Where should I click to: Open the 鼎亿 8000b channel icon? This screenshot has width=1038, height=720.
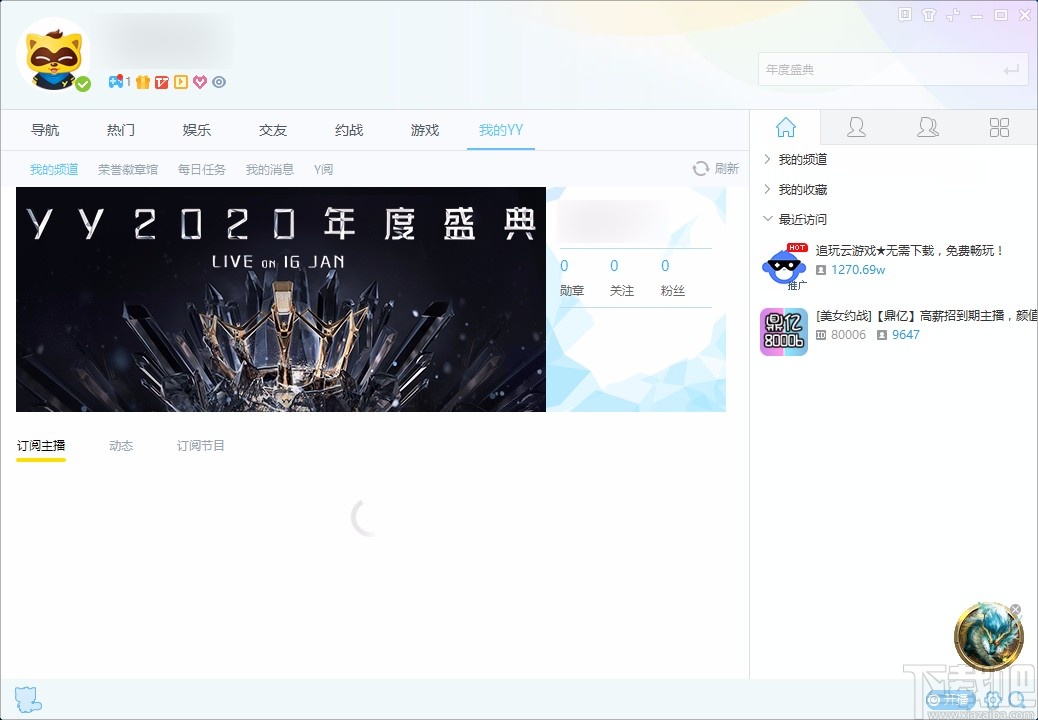click(784, 332)
